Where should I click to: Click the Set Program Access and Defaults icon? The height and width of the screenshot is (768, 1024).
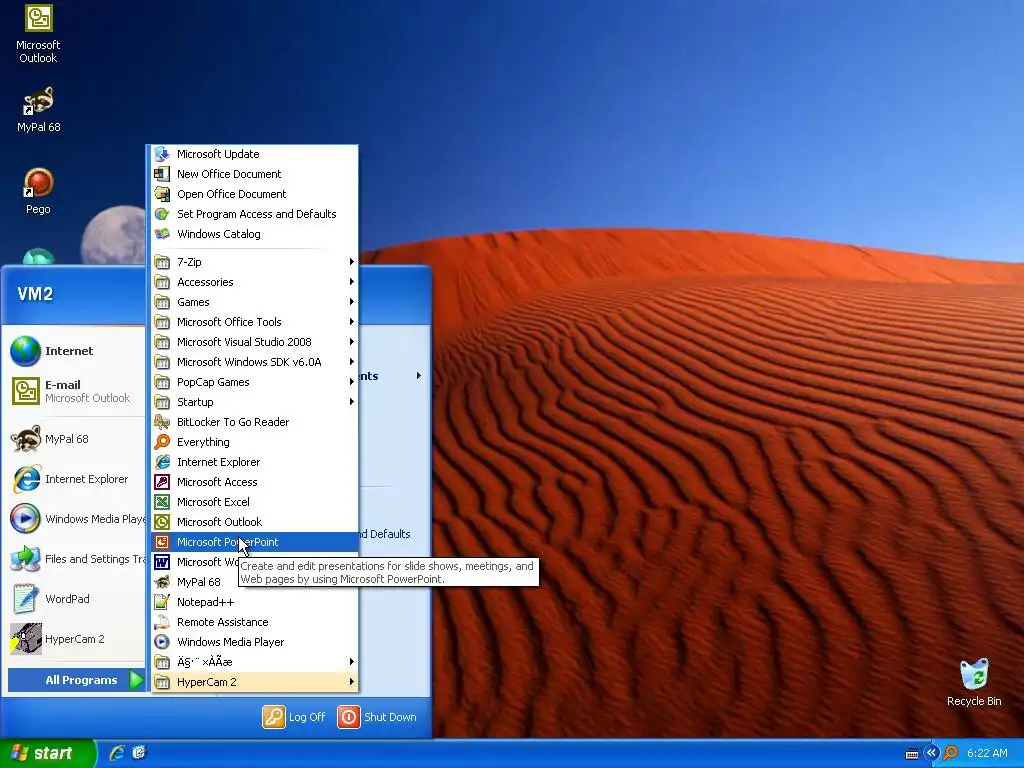point(162,214)
